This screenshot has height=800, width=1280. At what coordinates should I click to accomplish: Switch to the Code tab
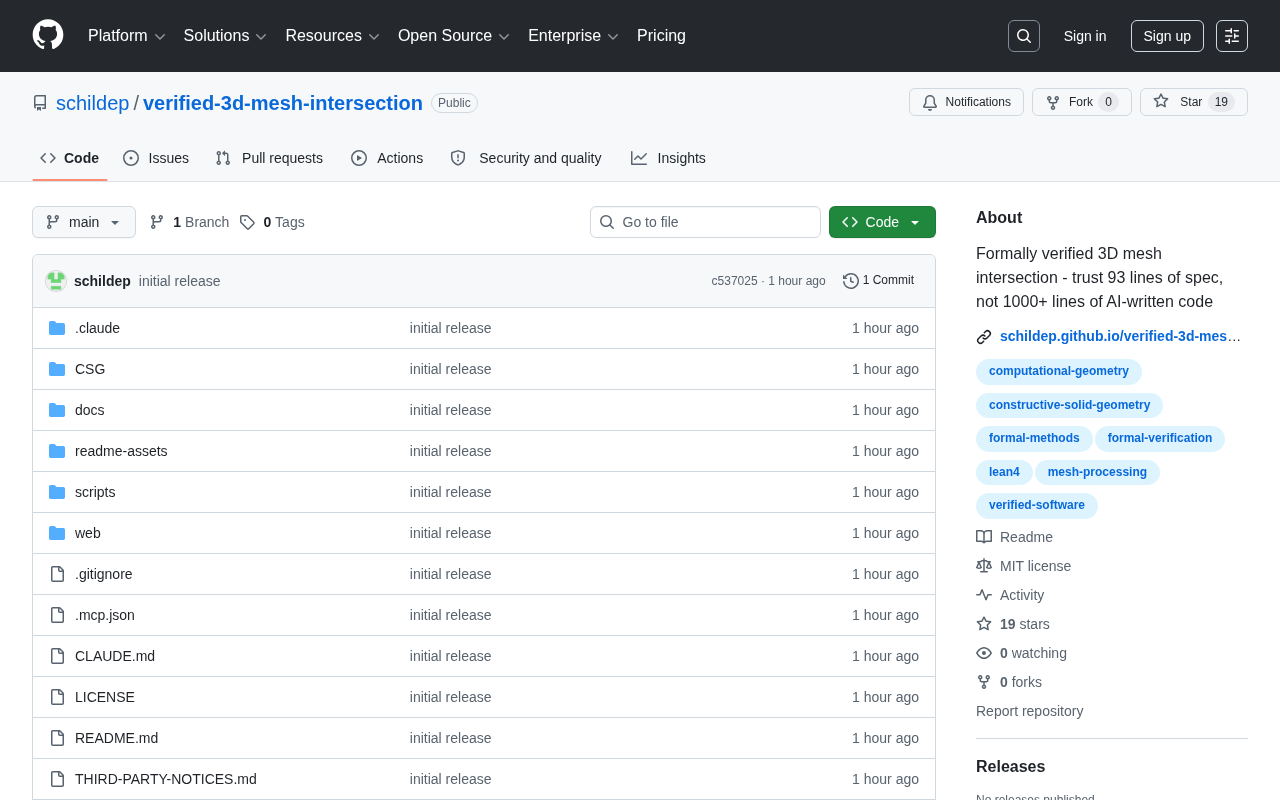(x=70, y=158)
